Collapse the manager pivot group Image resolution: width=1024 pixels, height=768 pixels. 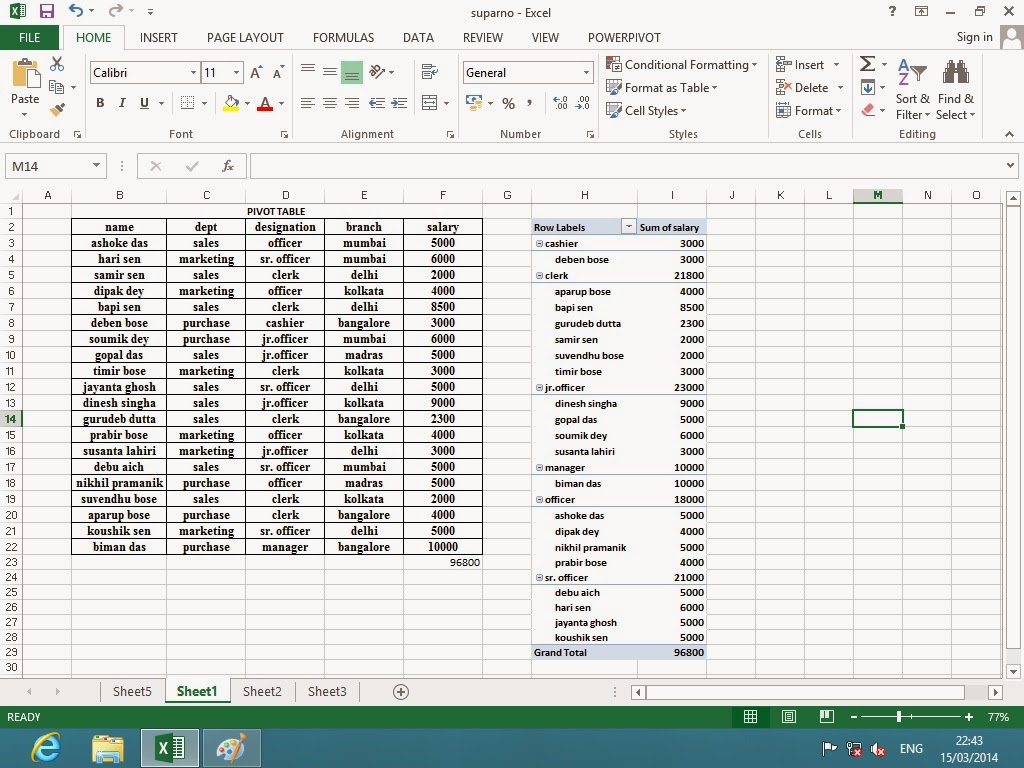click(539, 468)
